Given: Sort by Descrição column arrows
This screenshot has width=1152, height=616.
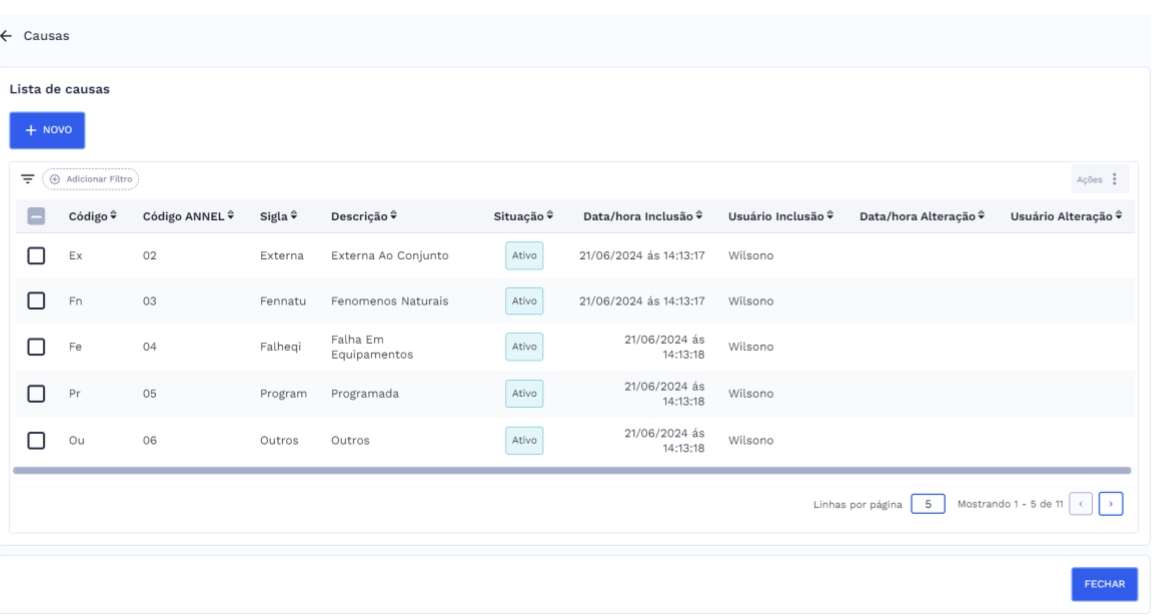Looking at the screenshot, I should (x=393, y=216).
